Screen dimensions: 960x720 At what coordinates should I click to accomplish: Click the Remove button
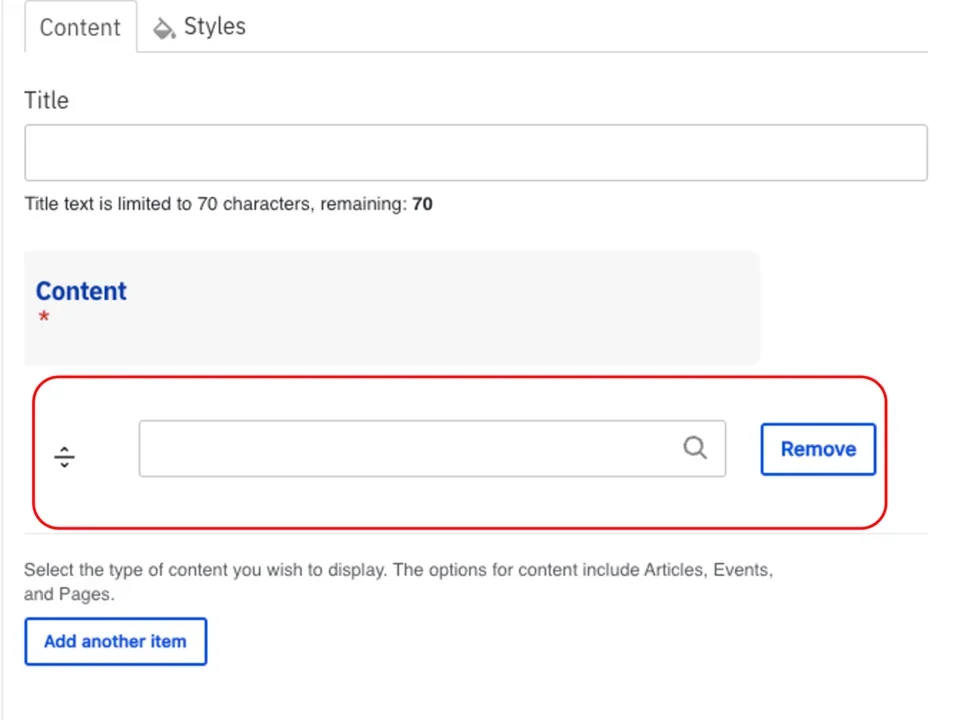click(x=818, y=448)
